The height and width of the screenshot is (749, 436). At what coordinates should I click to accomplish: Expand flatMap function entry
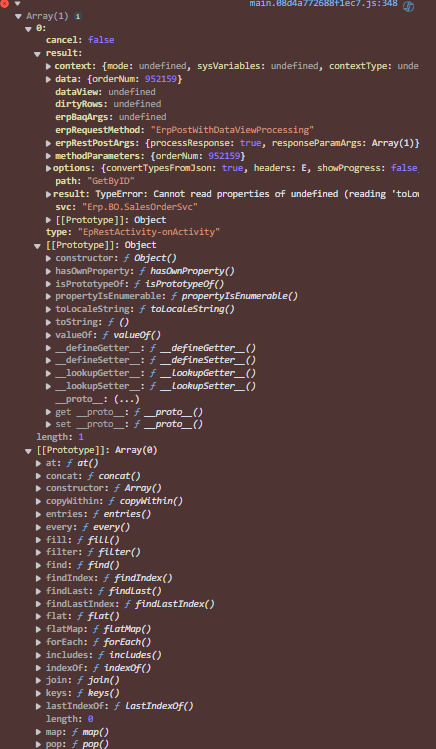(39, 629)
